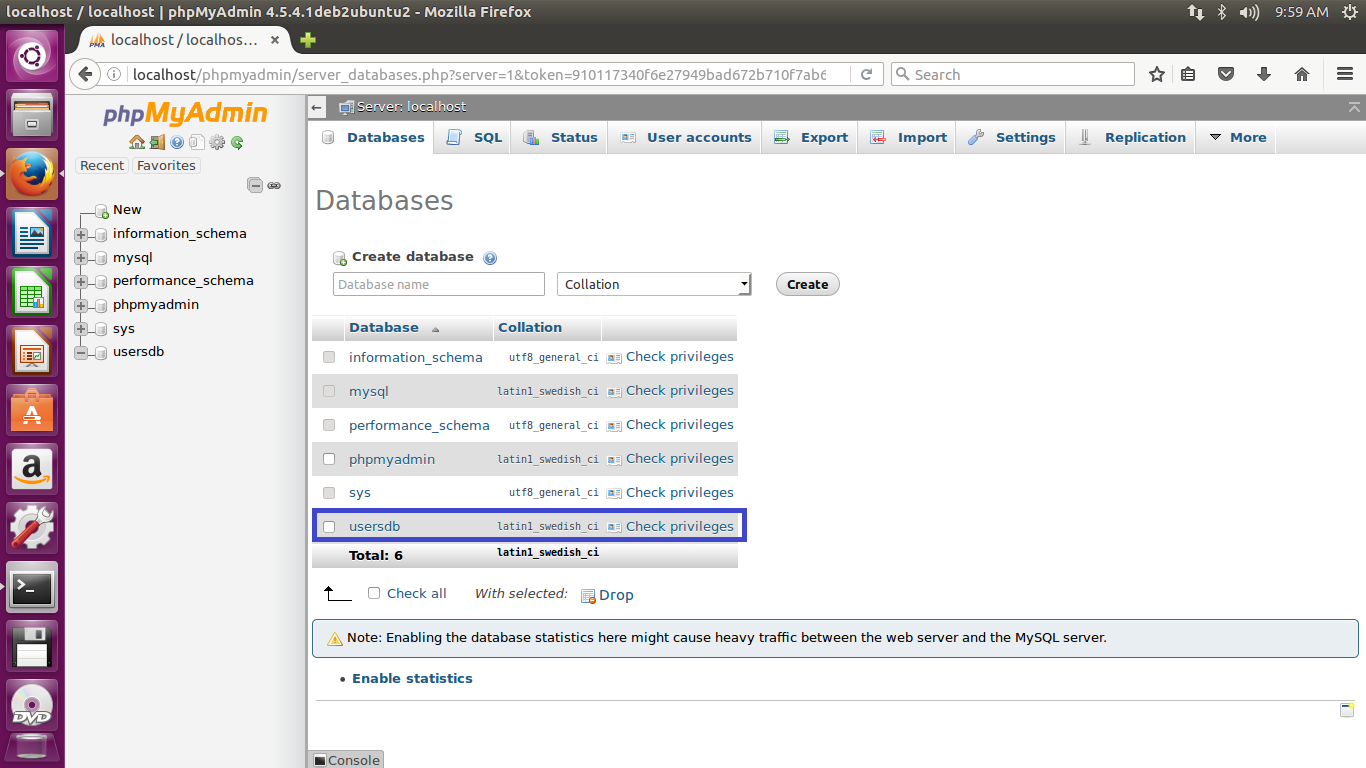
Task: Click New in the navigation tree
Action: coord(127,210)
